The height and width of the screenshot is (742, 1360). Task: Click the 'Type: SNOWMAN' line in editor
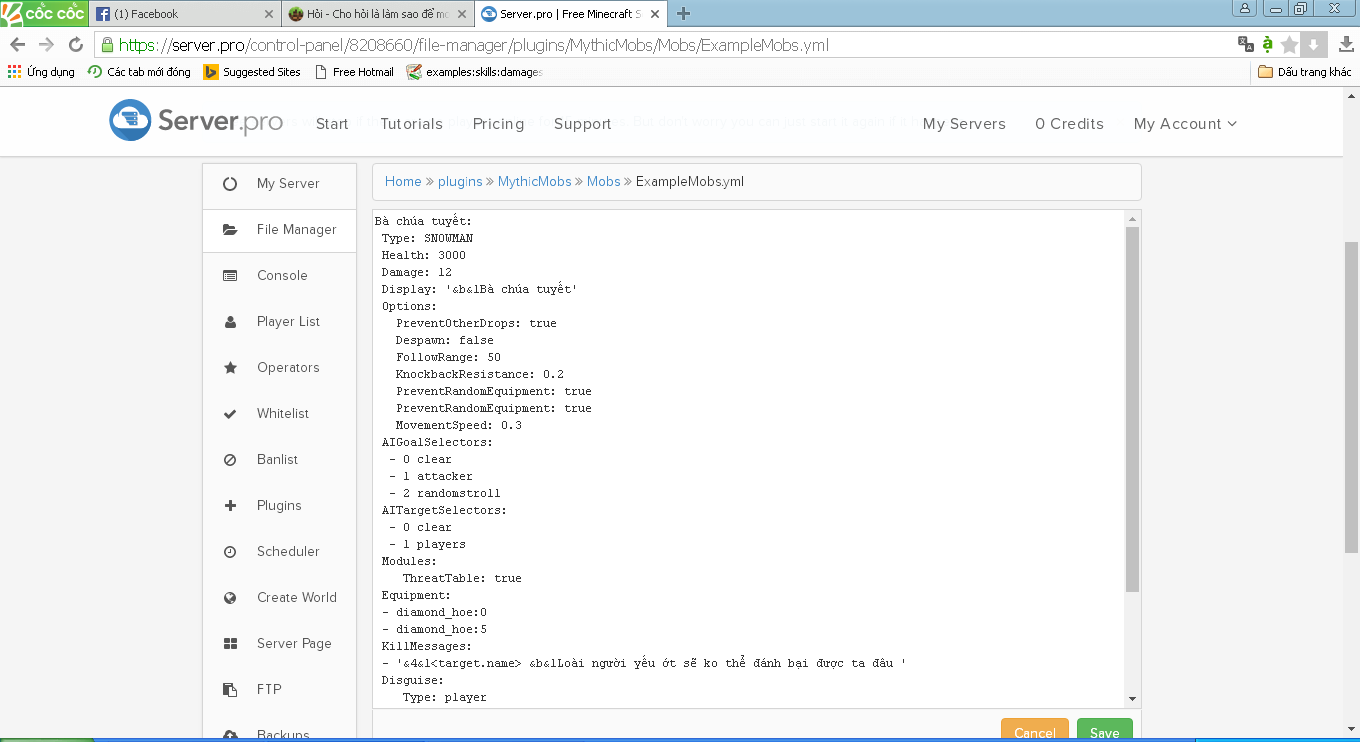427,238
